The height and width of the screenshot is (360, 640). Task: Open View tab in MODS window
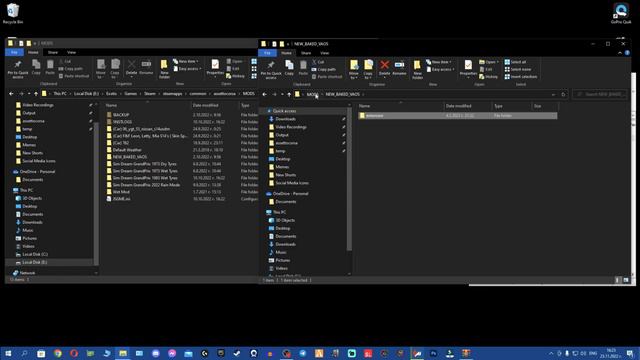coord(71,52)
